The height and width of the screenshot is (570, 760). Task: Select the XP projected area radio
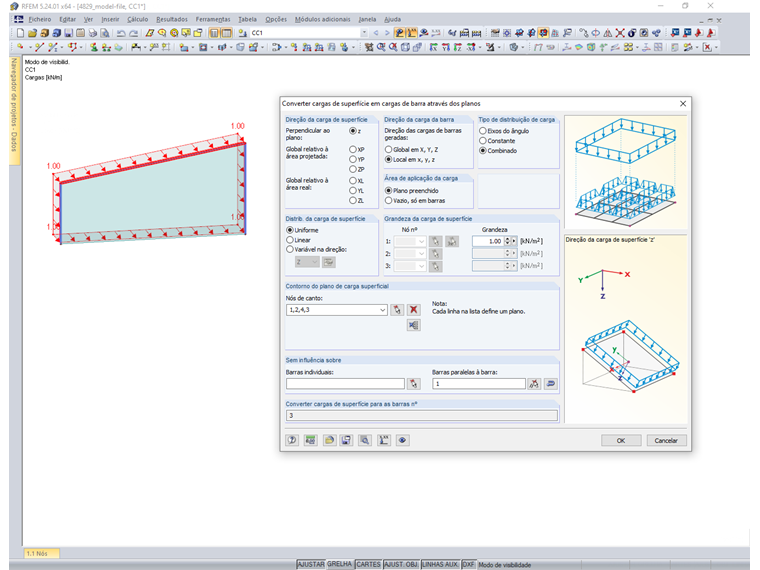[x=353, y=150]
